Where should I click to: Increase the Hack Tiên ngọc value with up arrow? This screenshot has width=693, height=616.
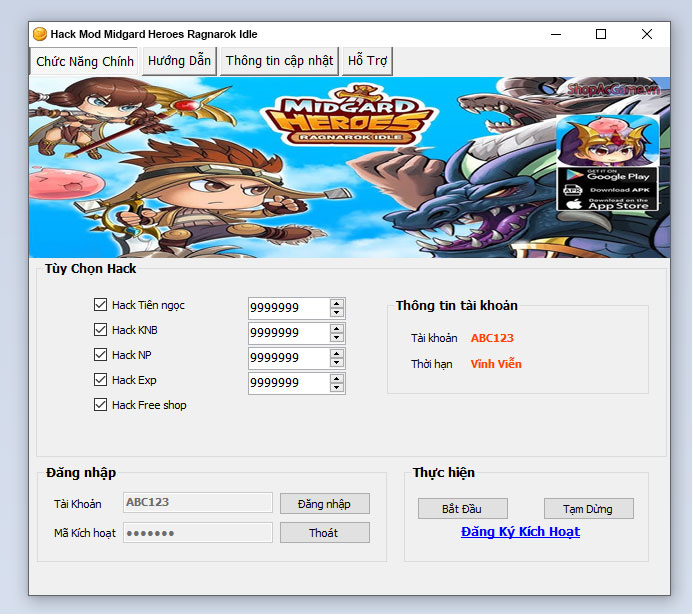[337, 304]
